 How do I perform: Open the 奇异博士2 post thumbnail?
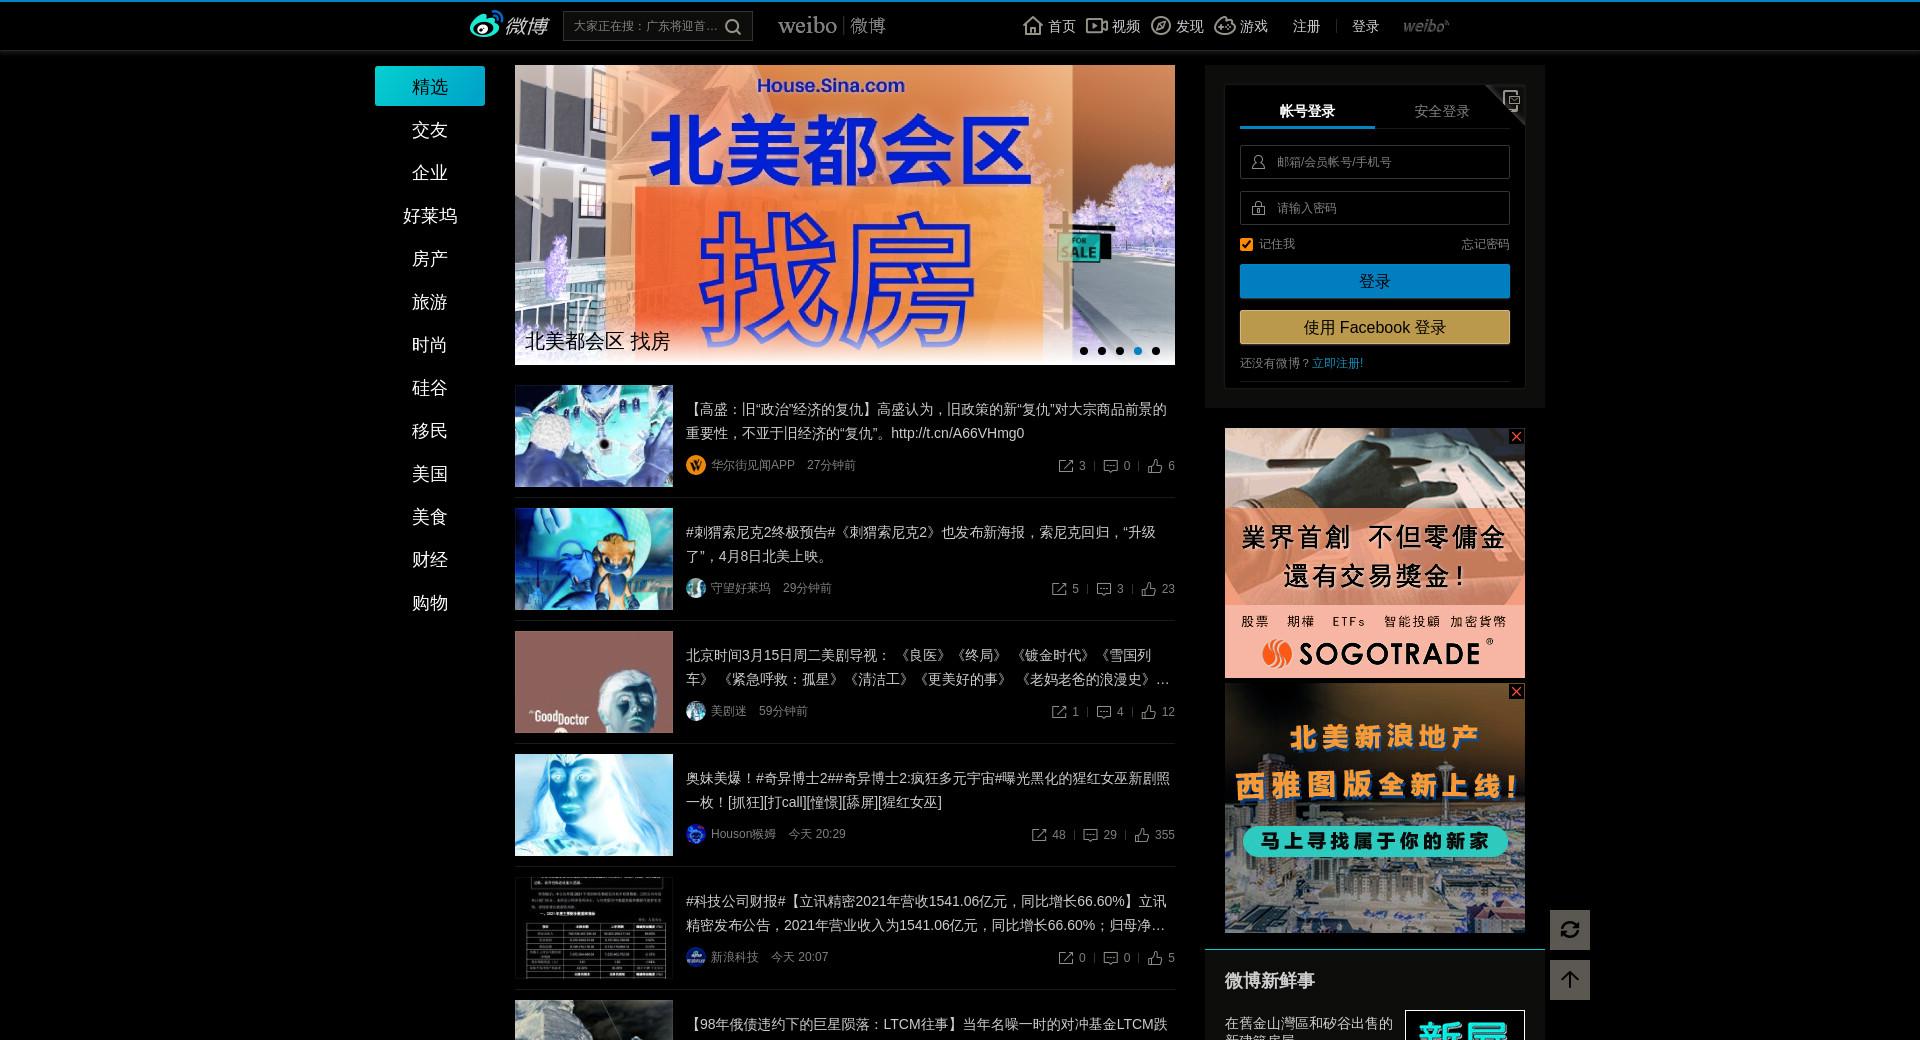(x=594, y=805)
